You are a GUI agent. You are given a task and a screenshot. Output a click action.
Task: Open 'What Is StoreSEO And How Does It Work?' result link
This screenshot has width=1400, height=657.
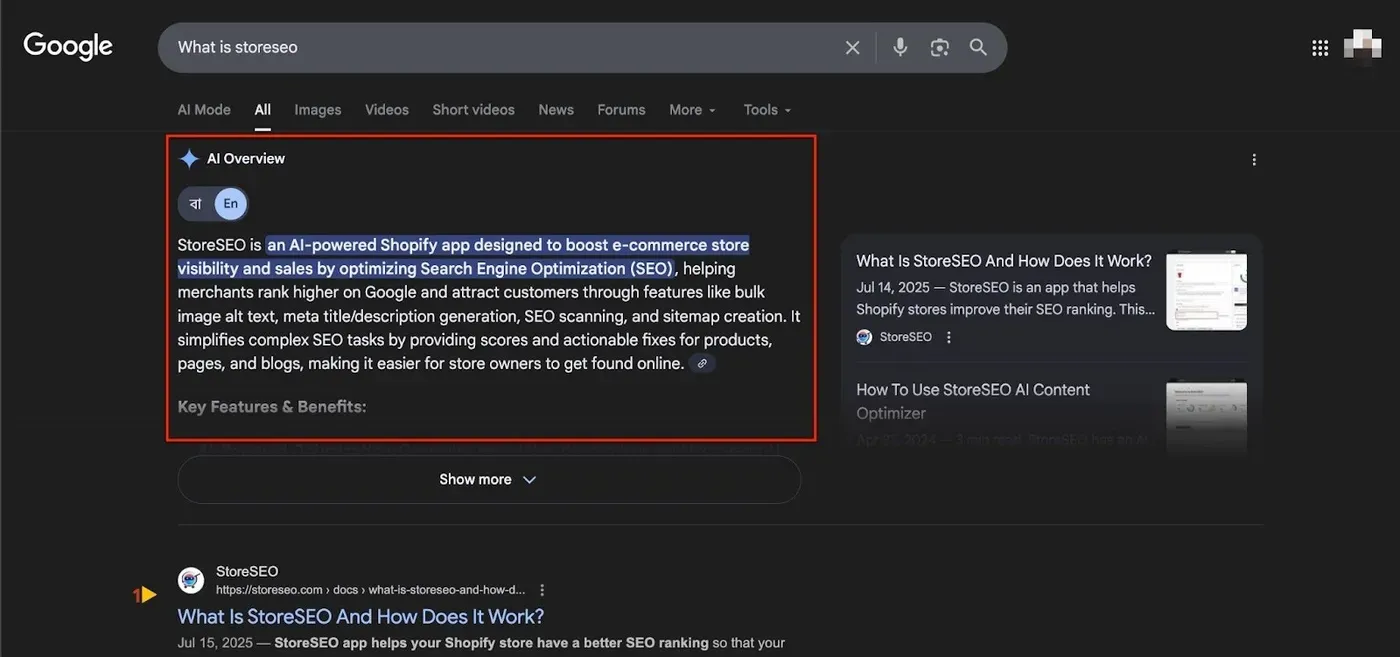[361, 616]
